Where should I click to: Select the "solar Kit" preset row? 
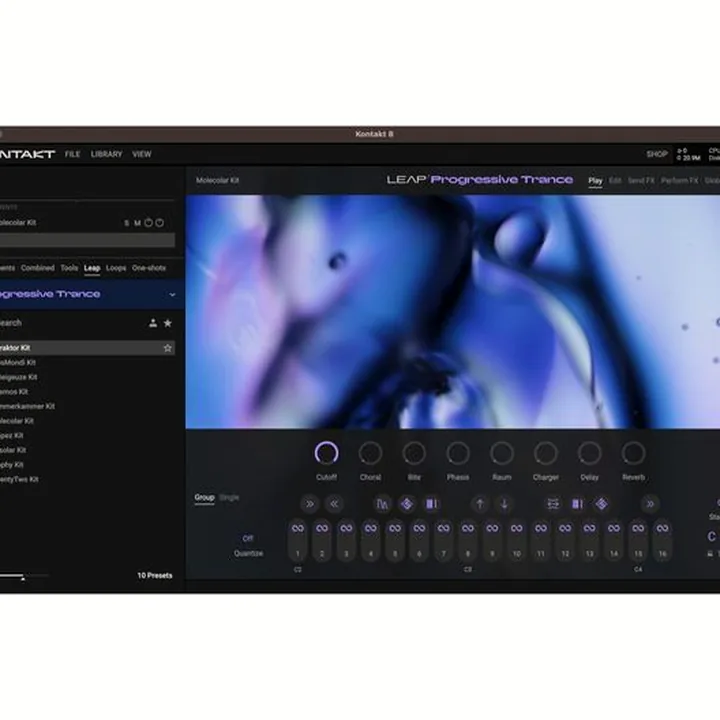coord(87,450)
